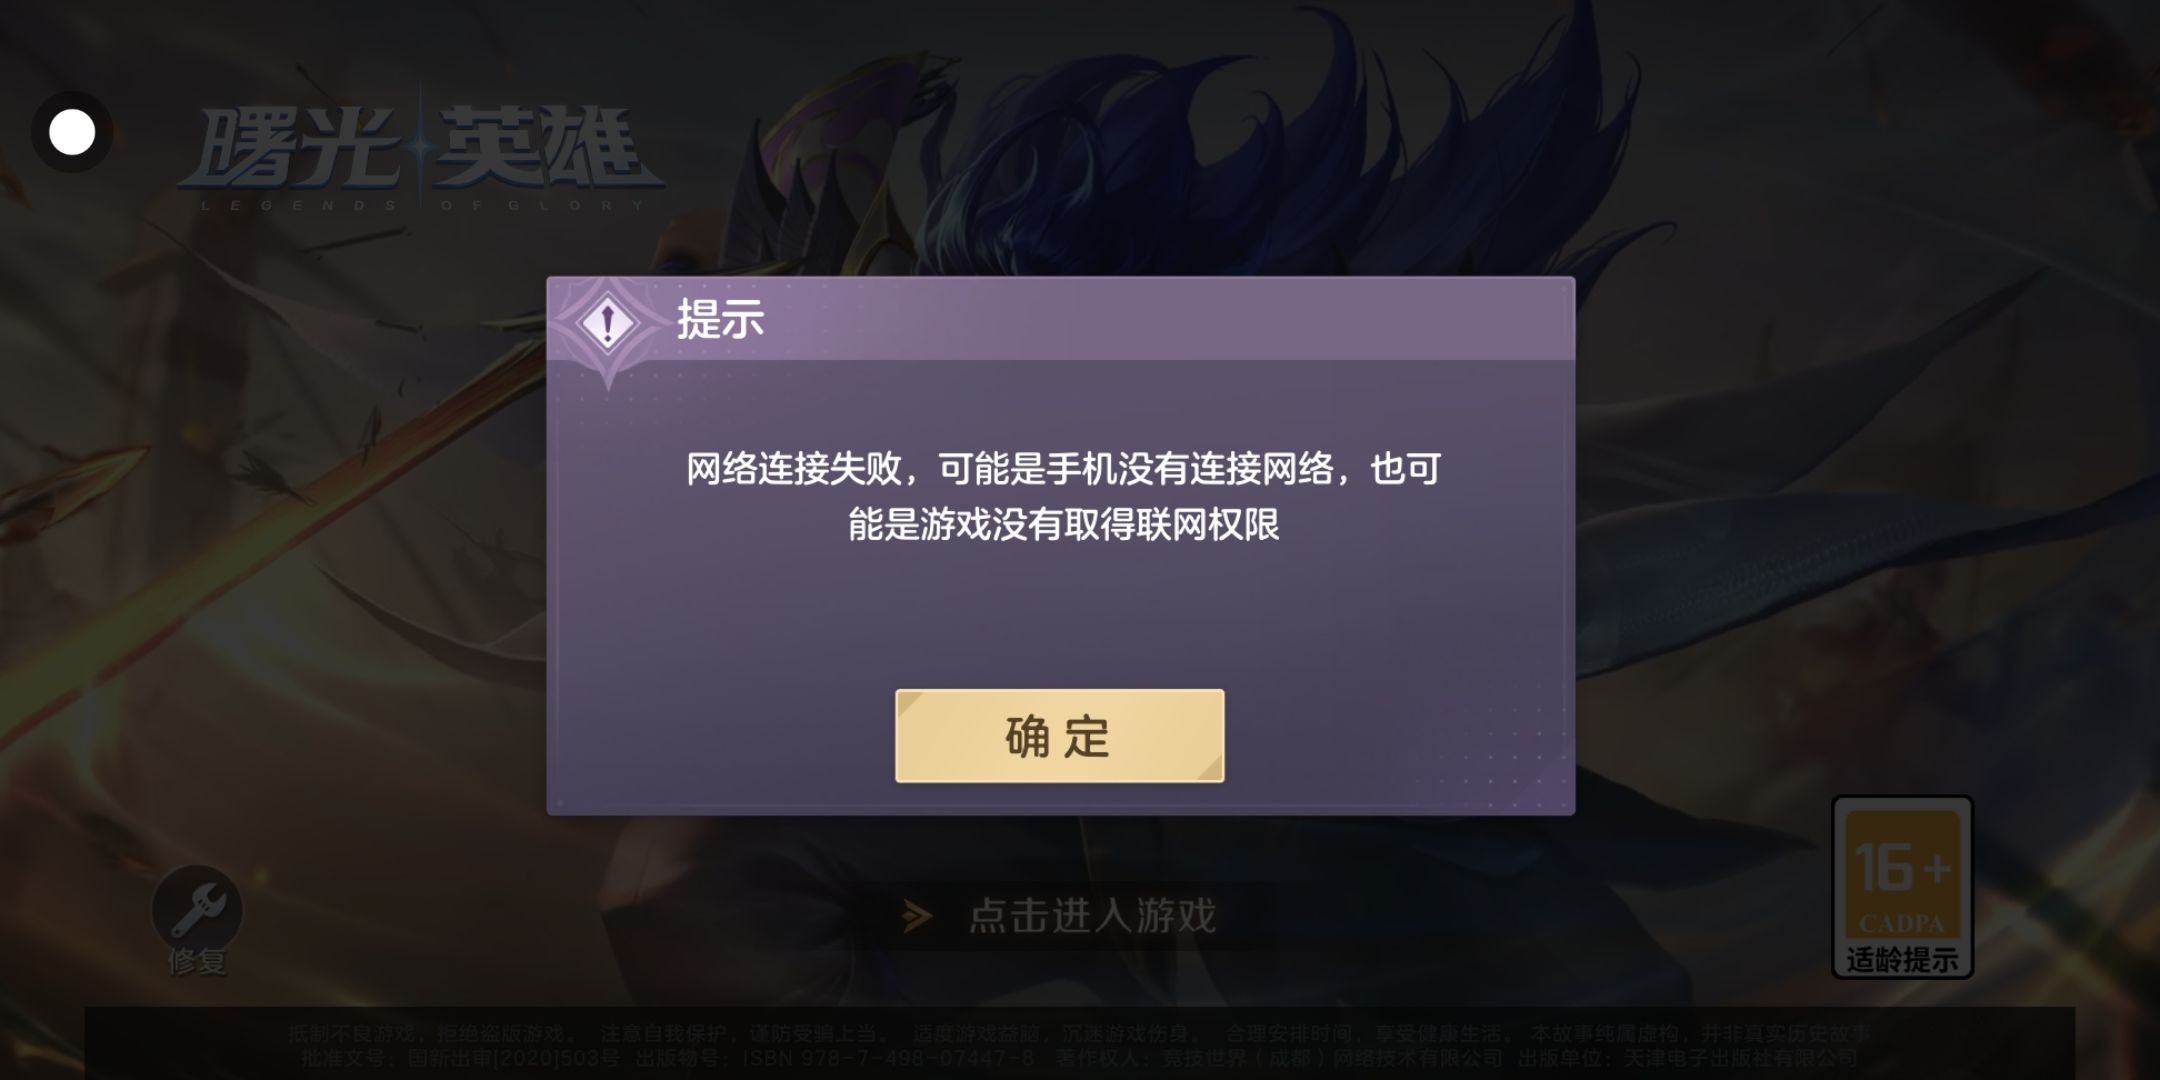Viewport: 2160px width, 1080px height.
Task: Click the 能是游戏没有取得联网权限 message line
Action: pos(1063,524)
